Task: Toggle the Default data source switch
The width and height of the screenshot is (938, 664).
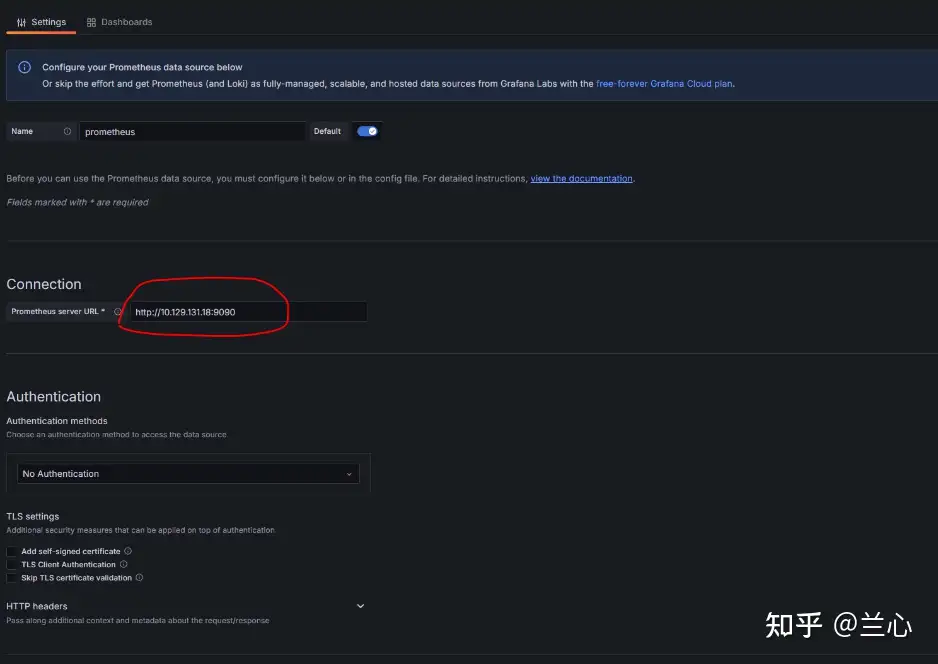Action: (367, 131)
